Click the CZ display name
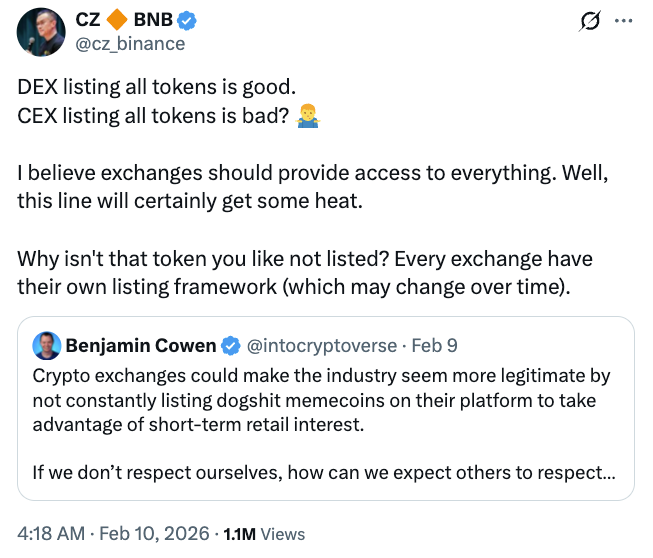 click(x=91, y=21)
